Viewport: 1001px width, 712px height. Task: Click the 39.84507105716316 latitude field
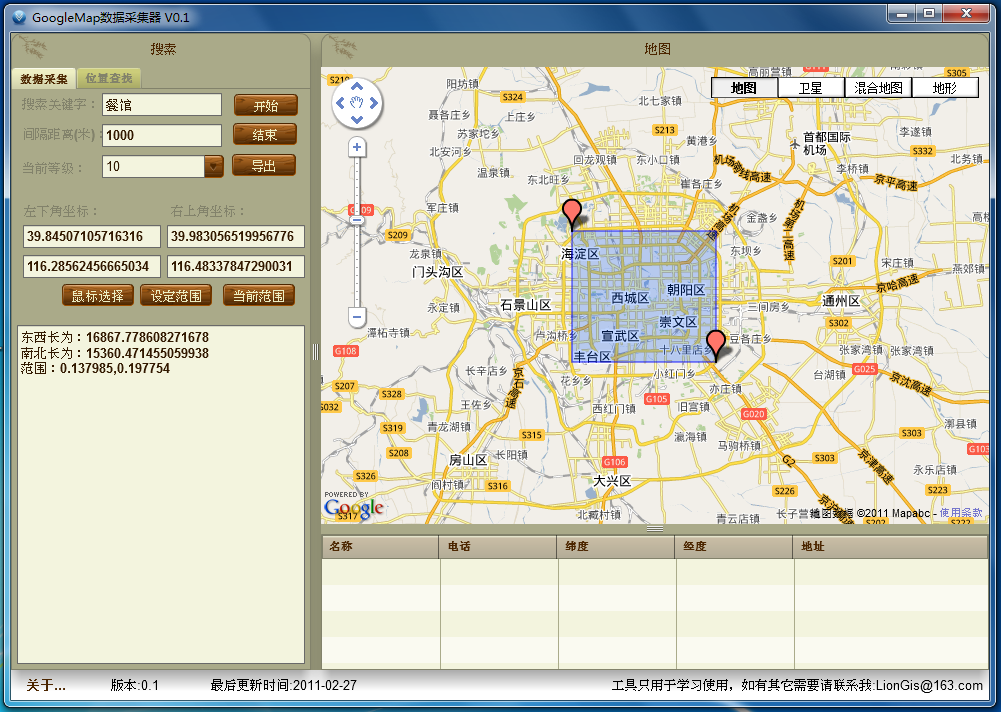pyautogui.click(x=92, y=236)
